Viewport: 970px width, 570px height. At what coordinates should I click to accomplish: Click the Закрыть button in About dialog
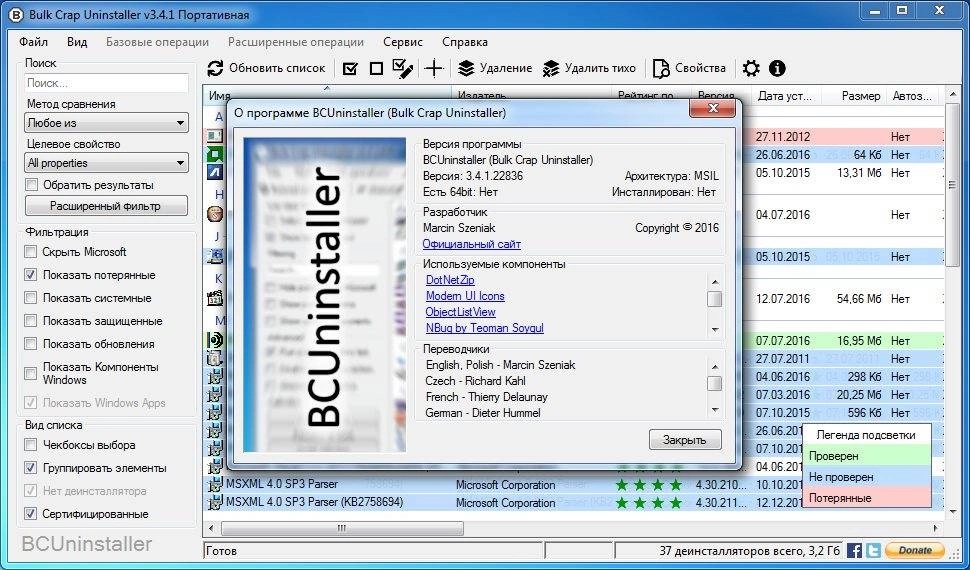(685, 439)
